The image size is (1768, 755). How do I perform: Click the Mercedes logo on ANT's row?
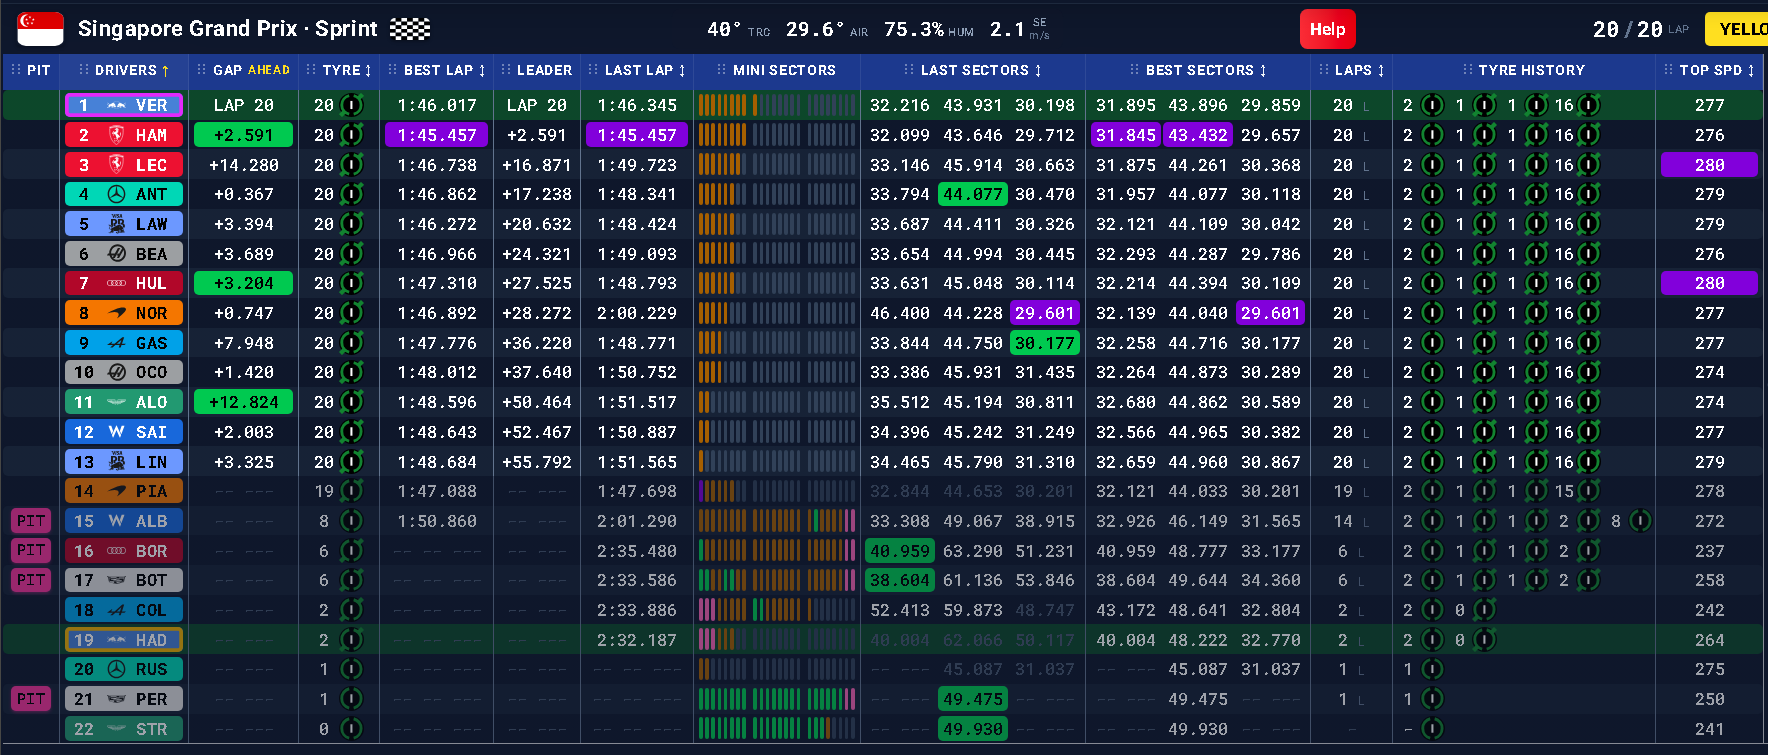(117, 194)
